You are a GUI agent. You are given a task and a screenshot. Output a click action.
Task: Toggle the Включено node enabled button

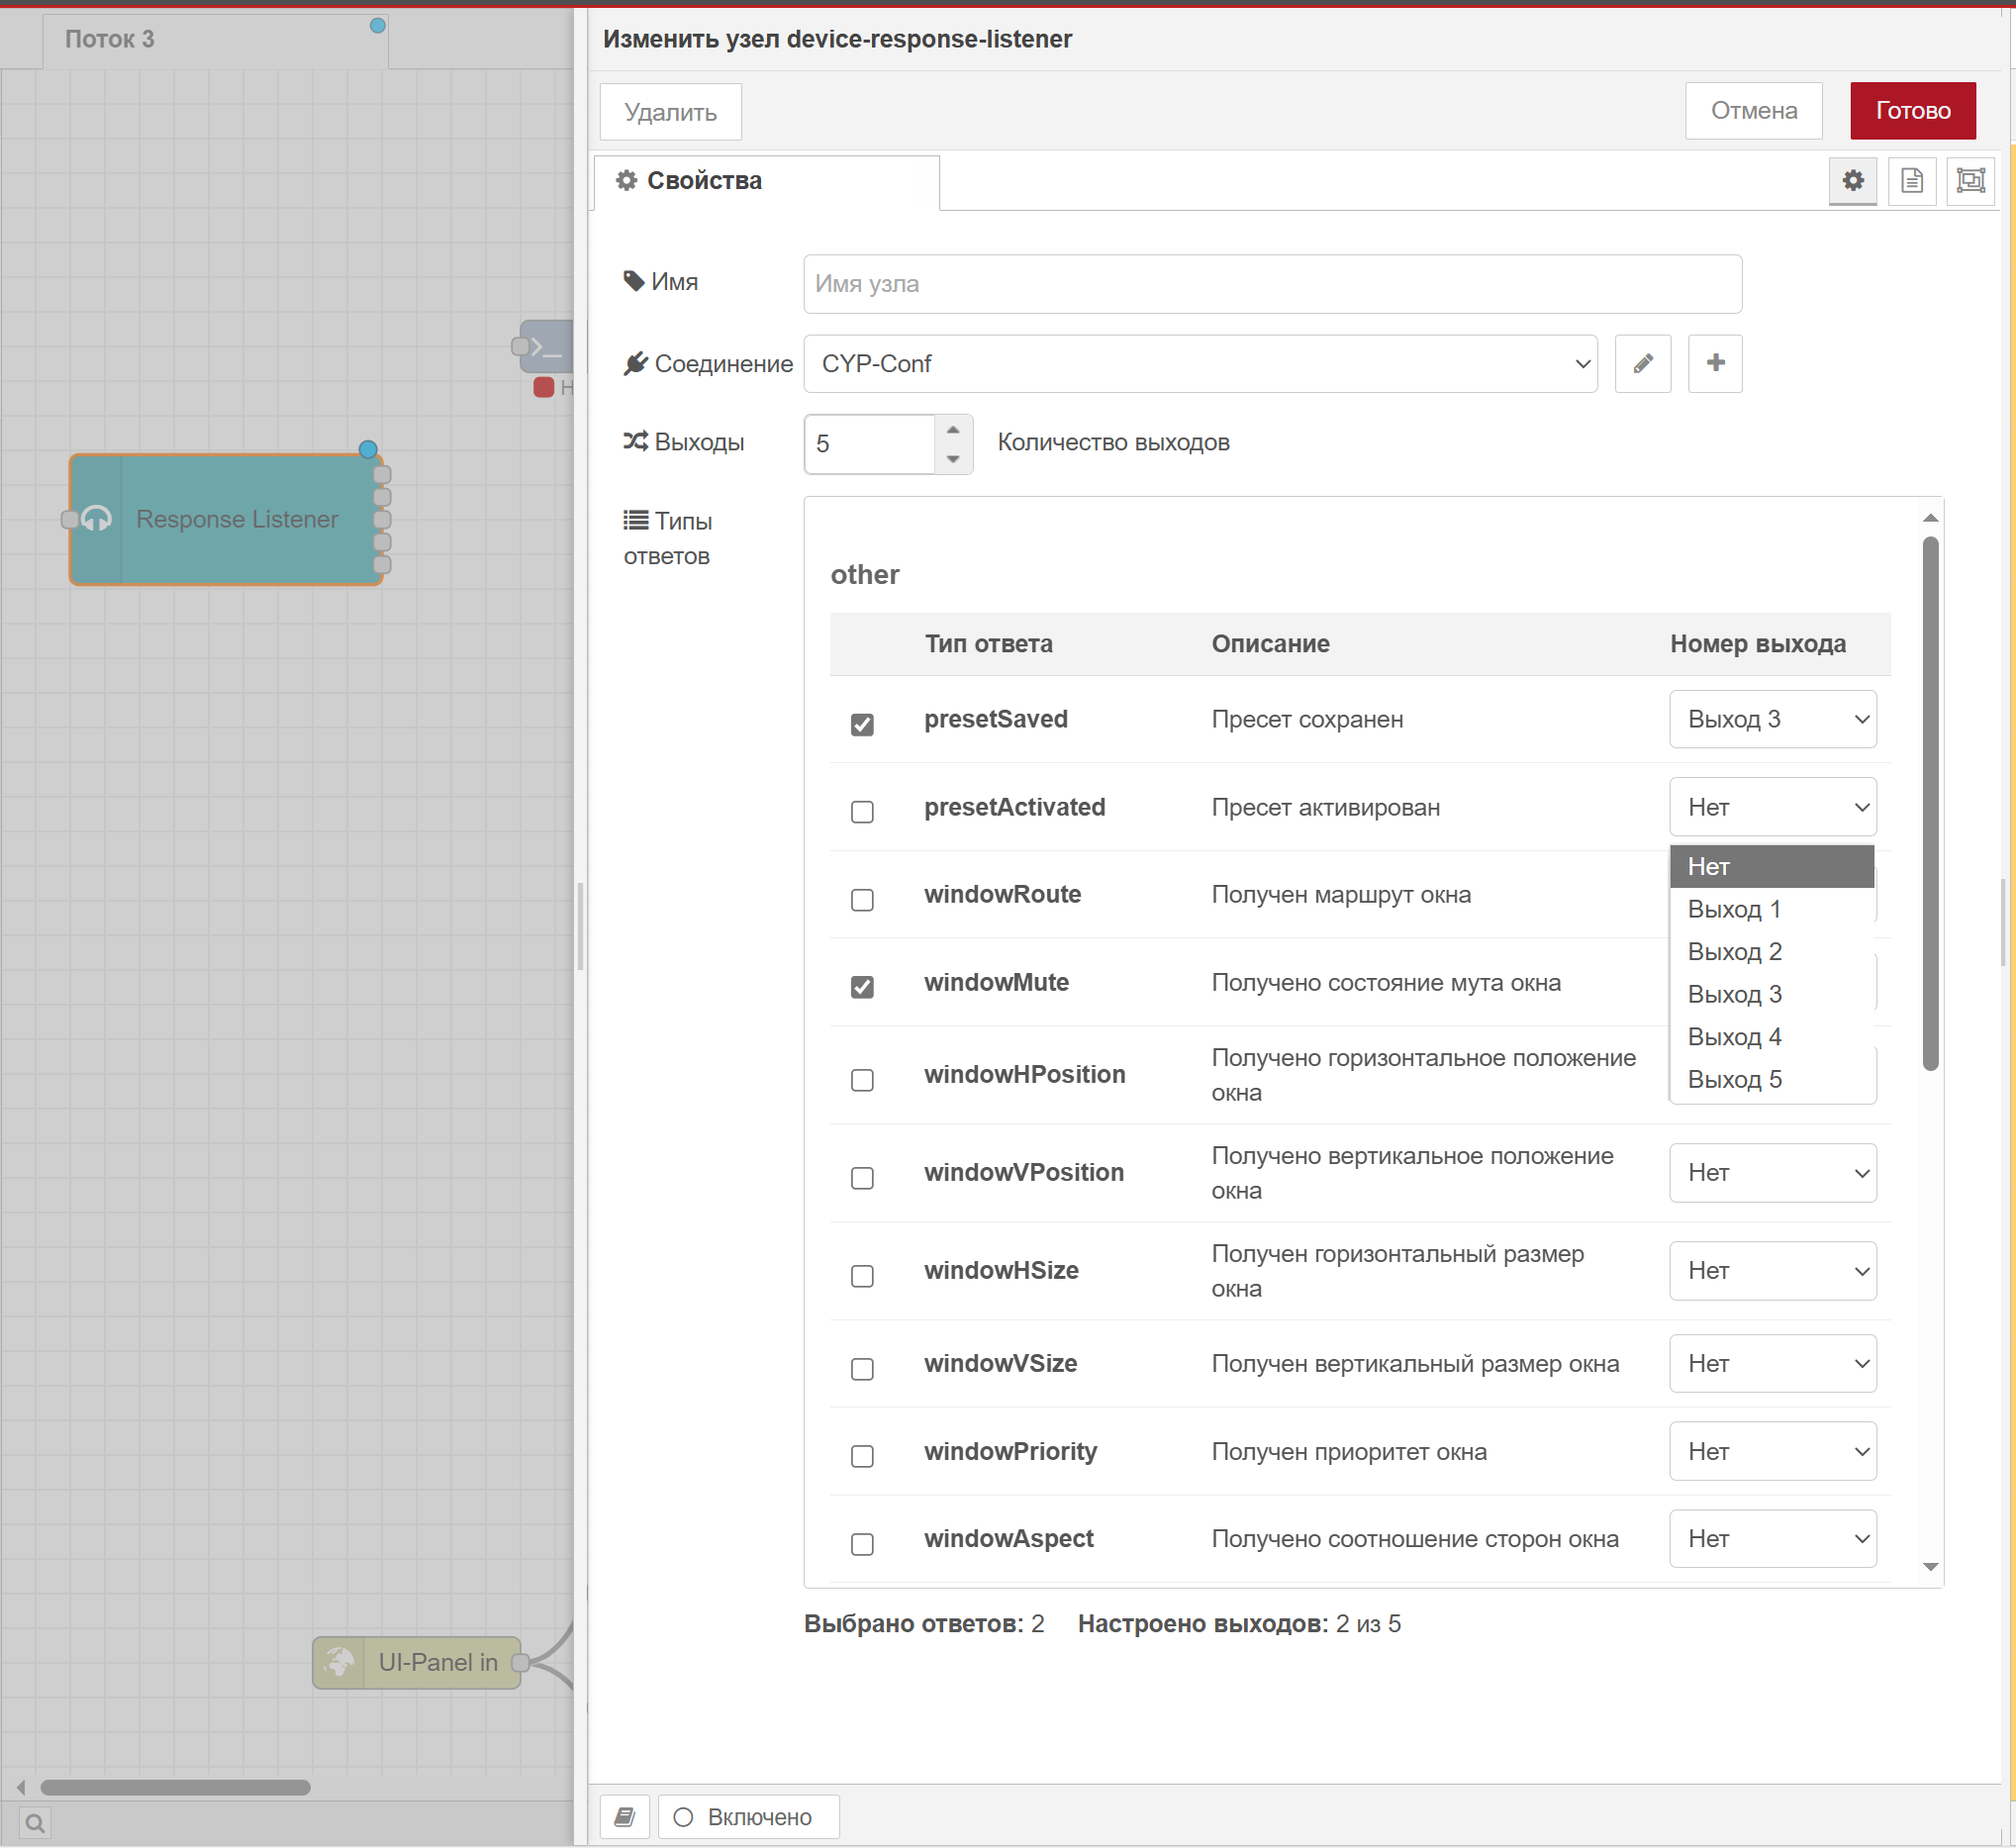coord(748,1816)
